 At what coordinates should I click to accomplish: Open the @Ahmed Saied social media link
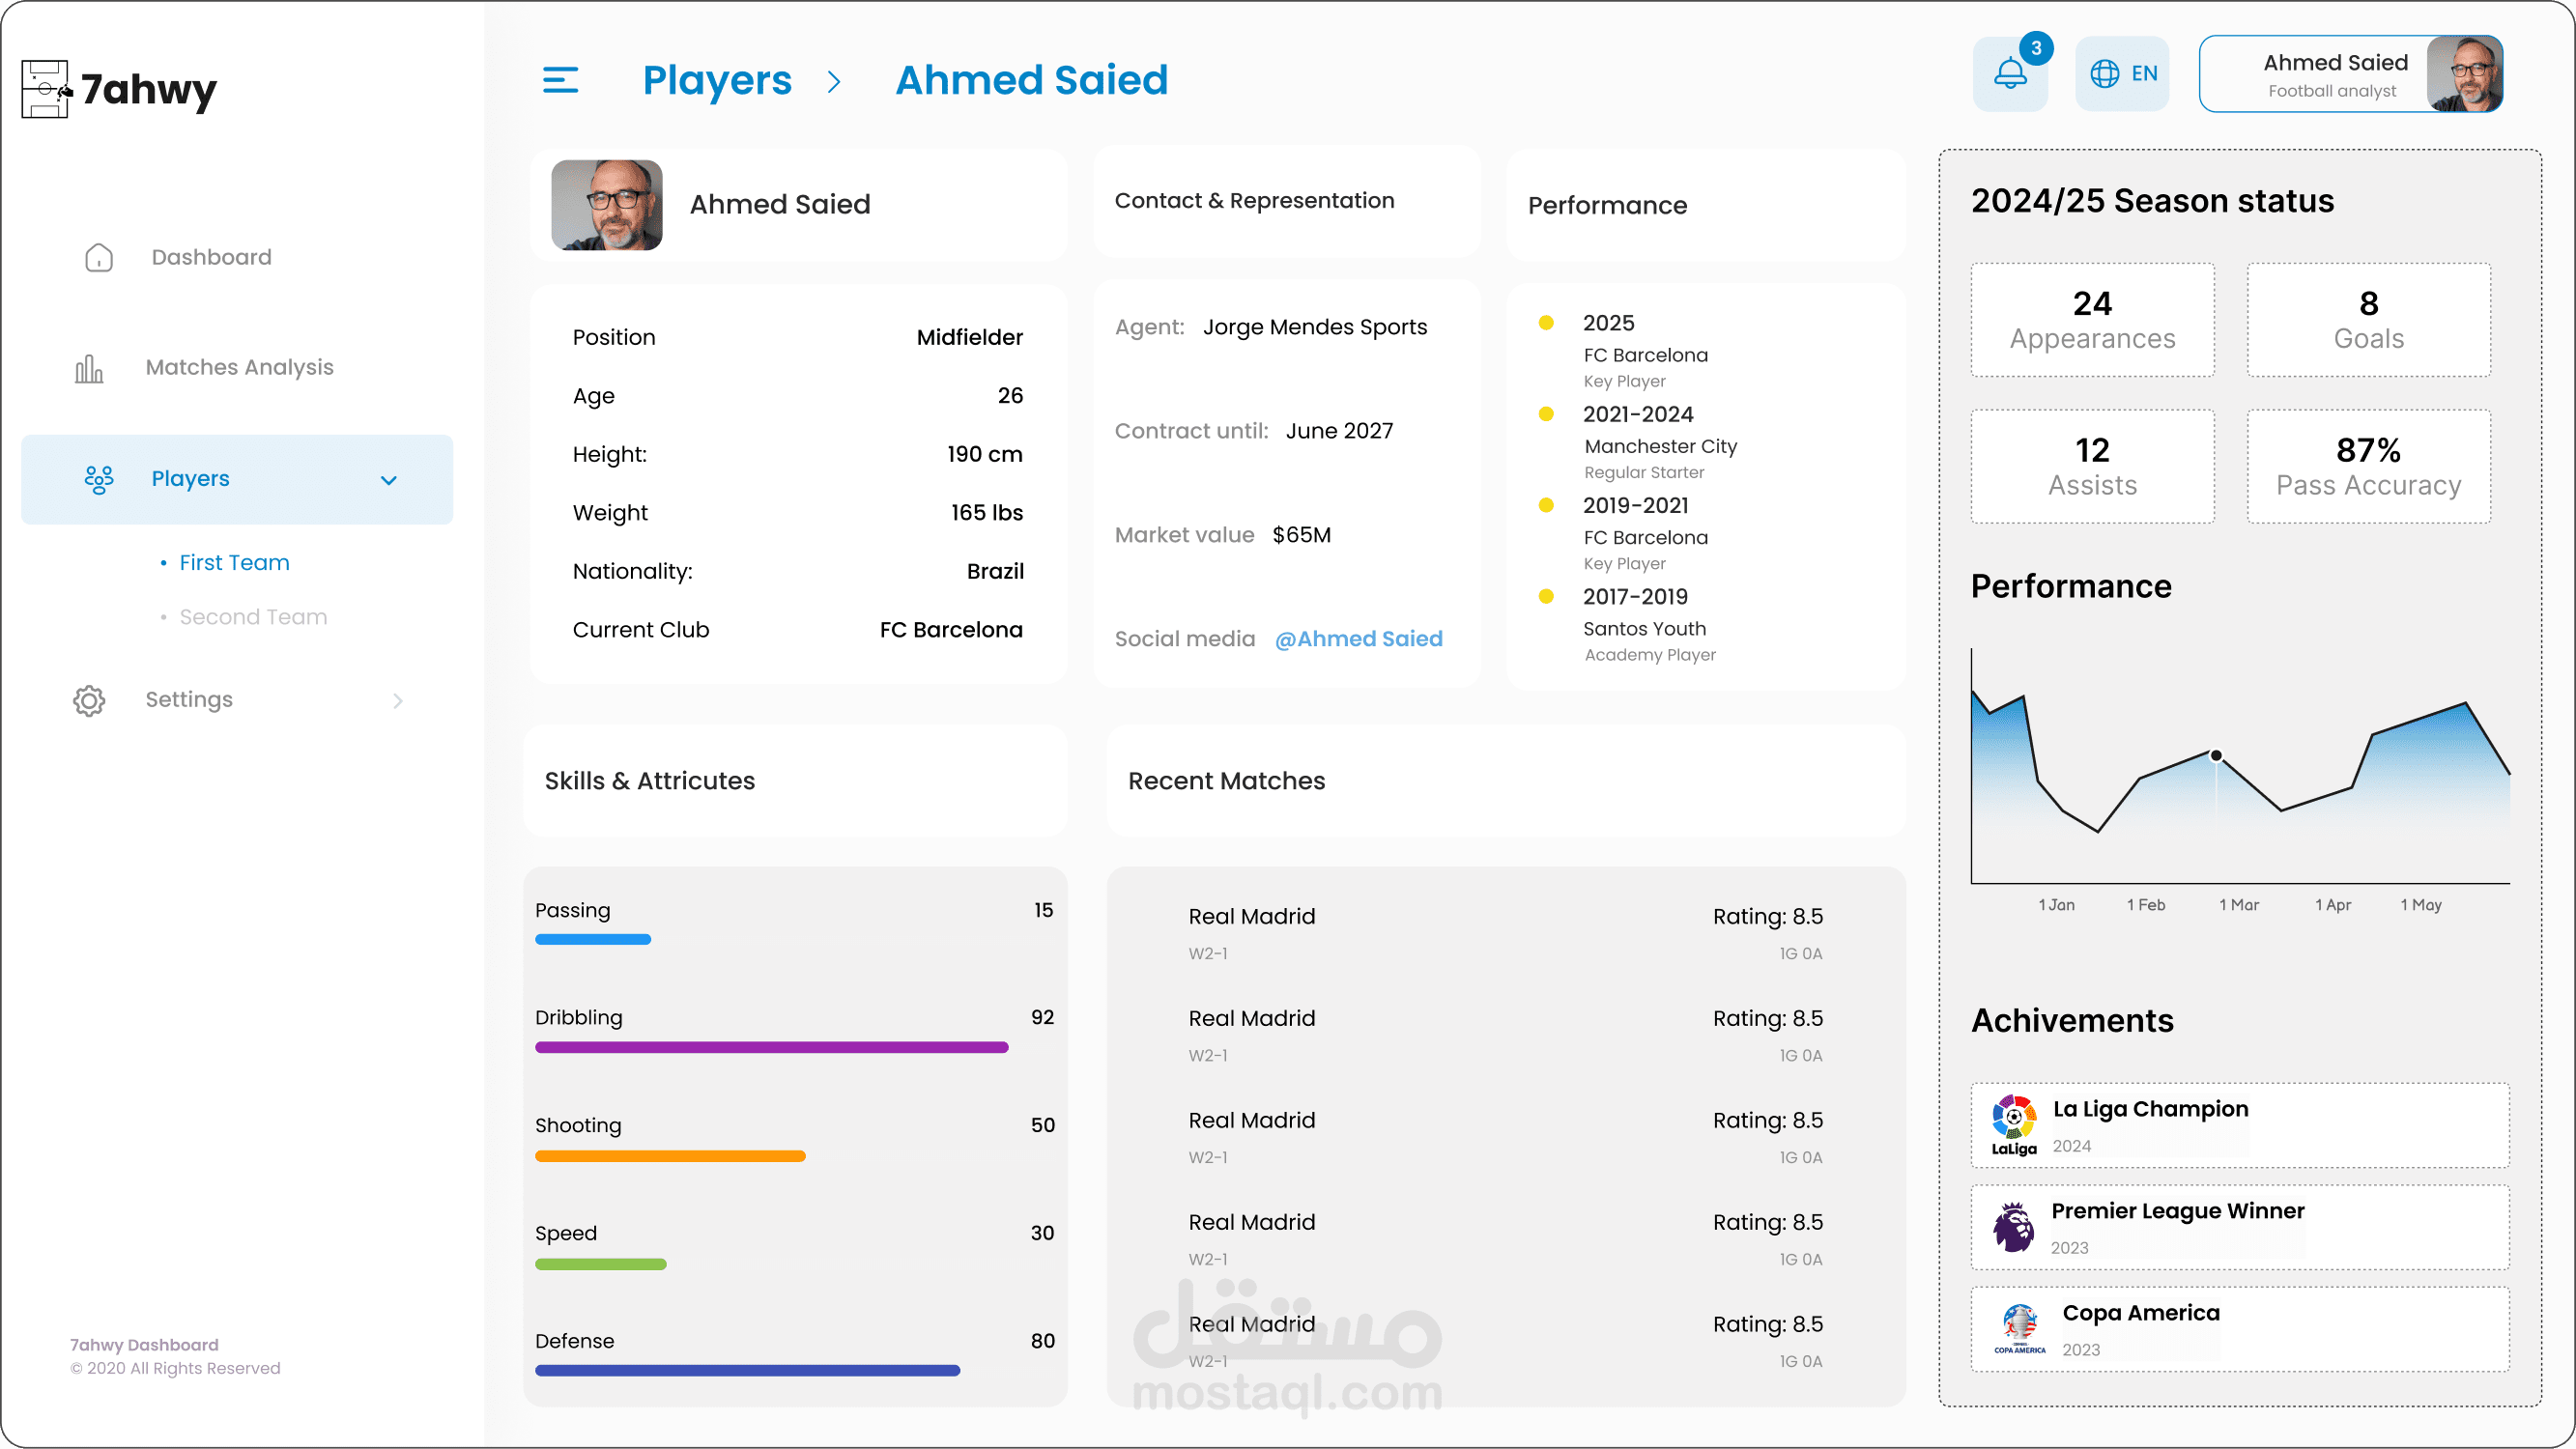point(1358,639)
